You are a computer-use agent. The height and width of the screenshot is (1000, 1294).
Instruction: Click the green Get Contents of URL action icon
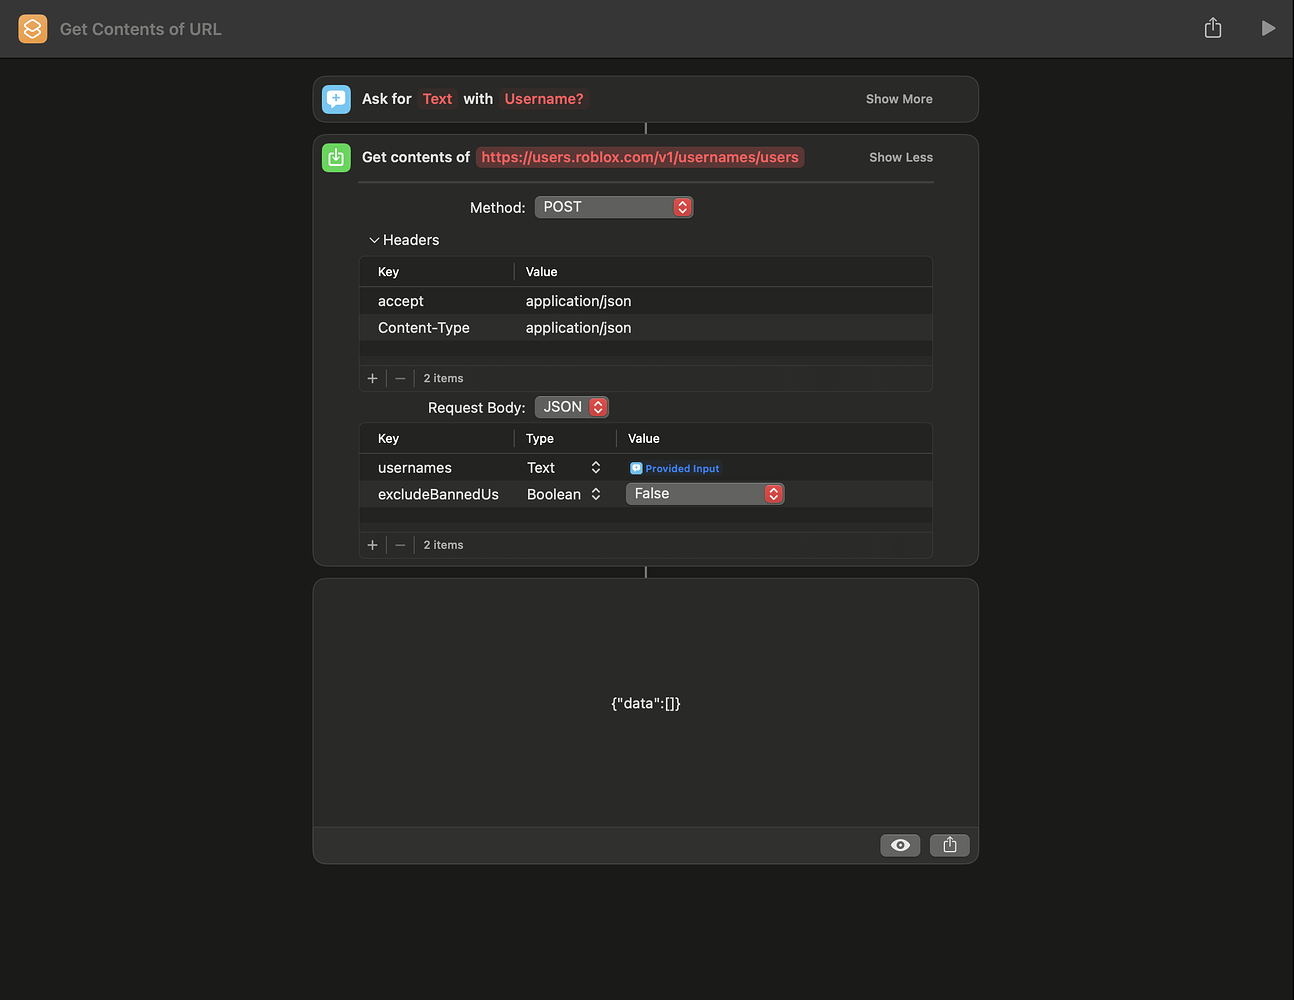[x=336, y=157]
